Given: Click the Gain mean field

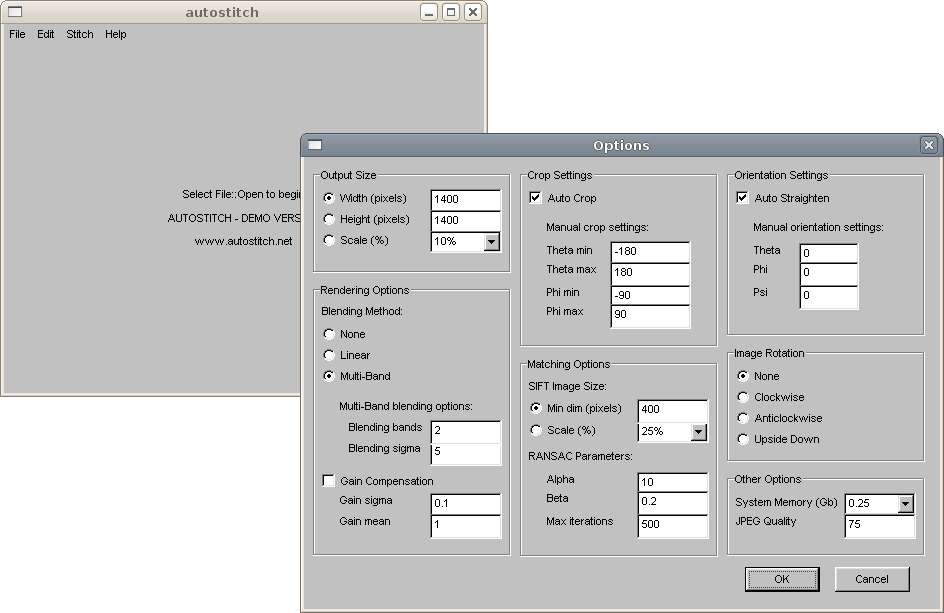Looking at the screenshot, I should pos(465,526).
